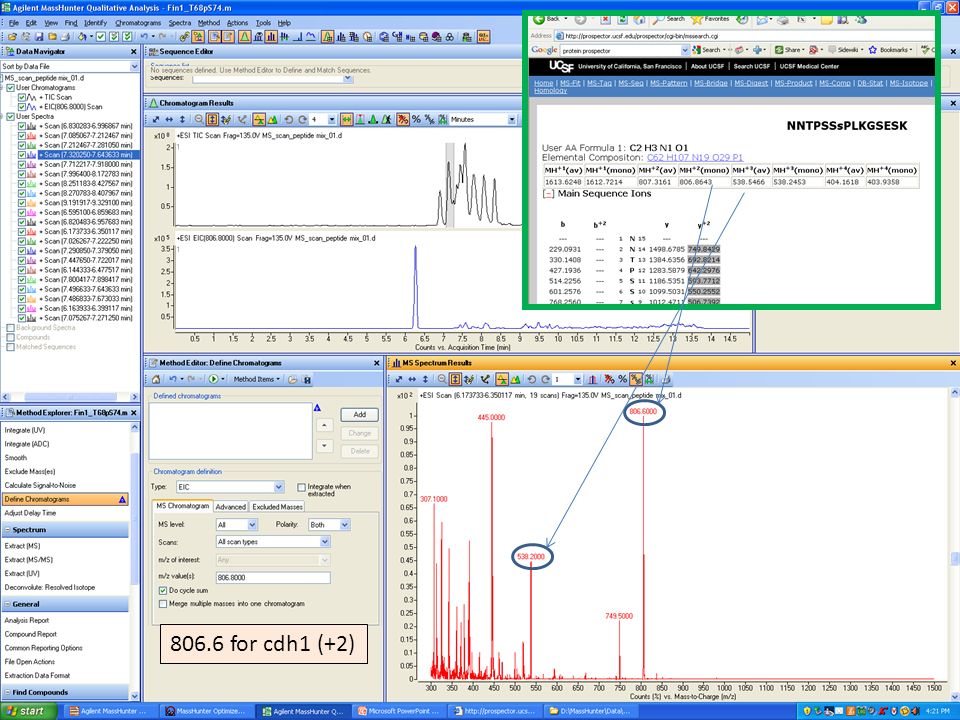This screenshot has width=960, height=720.
Task: Uncheck the EIC(806.8000) Scan checkbox
Action: pyautogui.click(x=22, y=107)
